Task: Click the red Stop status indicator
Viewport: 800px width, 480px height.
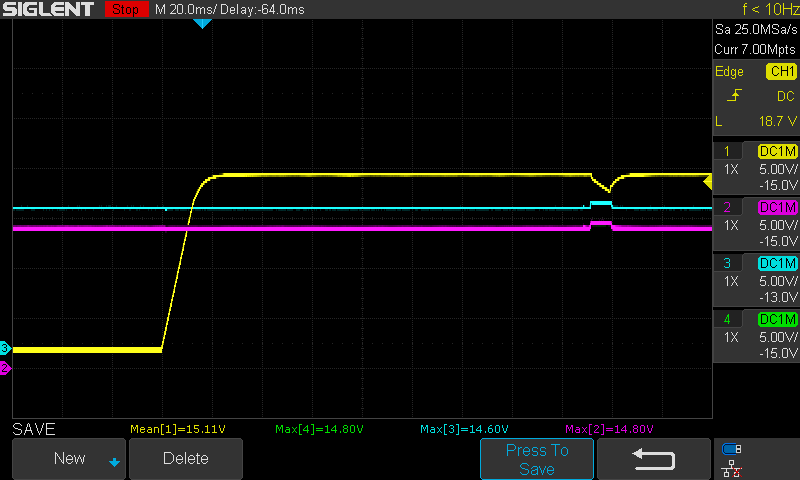Action: pyautogui.click(x=126, y=9)
